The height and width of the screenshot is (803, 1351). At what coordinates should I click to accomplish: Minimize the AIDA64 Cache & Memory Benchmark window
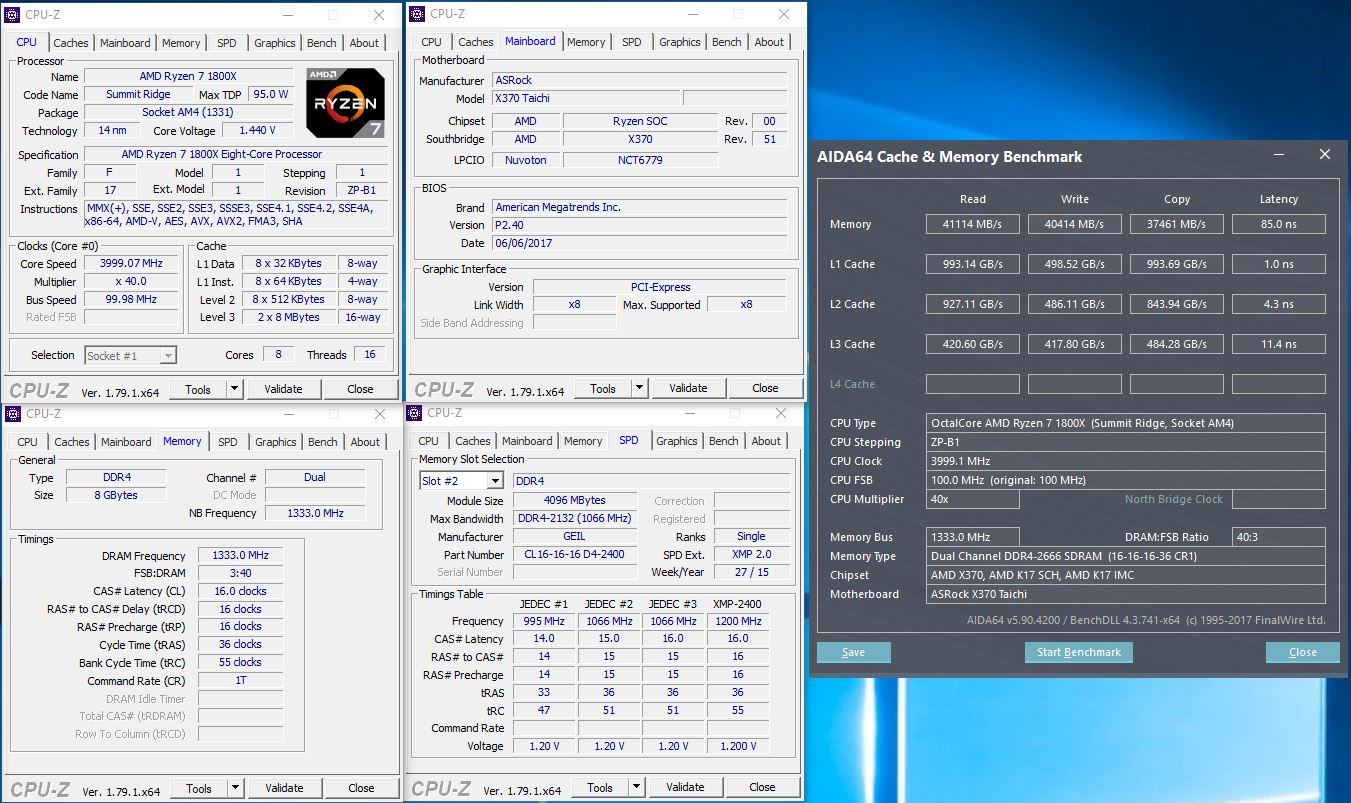pyautogui.click(x=1281, y=155)
